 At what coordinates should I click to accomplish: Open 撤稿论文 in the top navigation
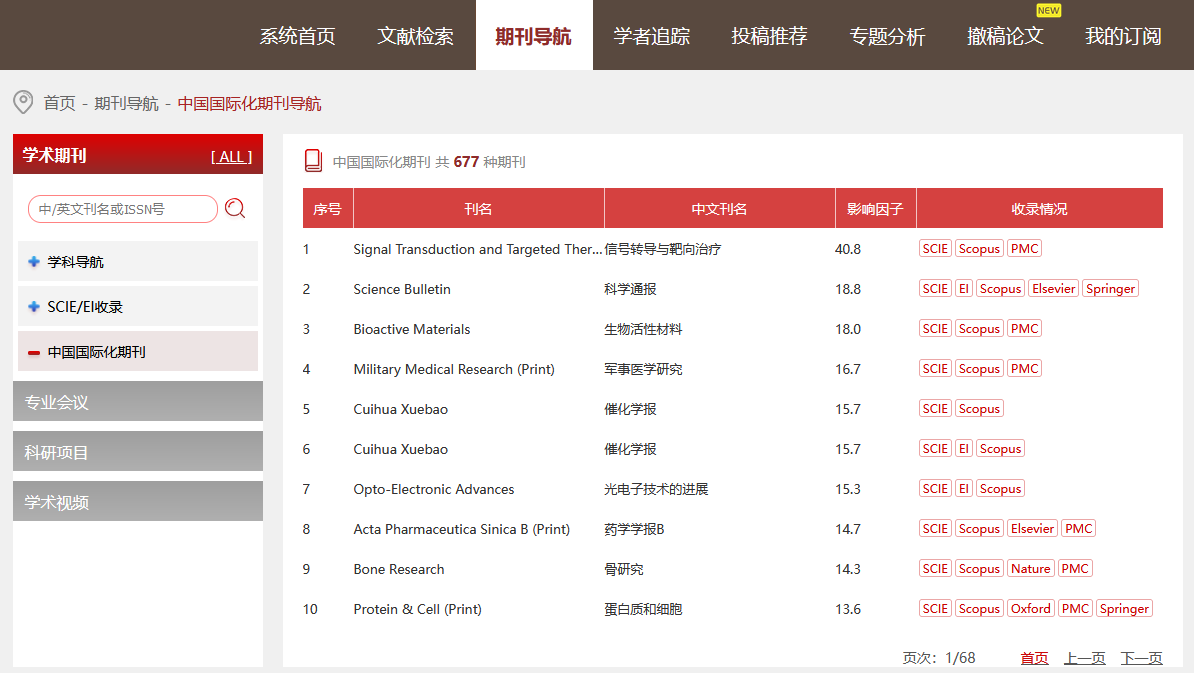1005,36
